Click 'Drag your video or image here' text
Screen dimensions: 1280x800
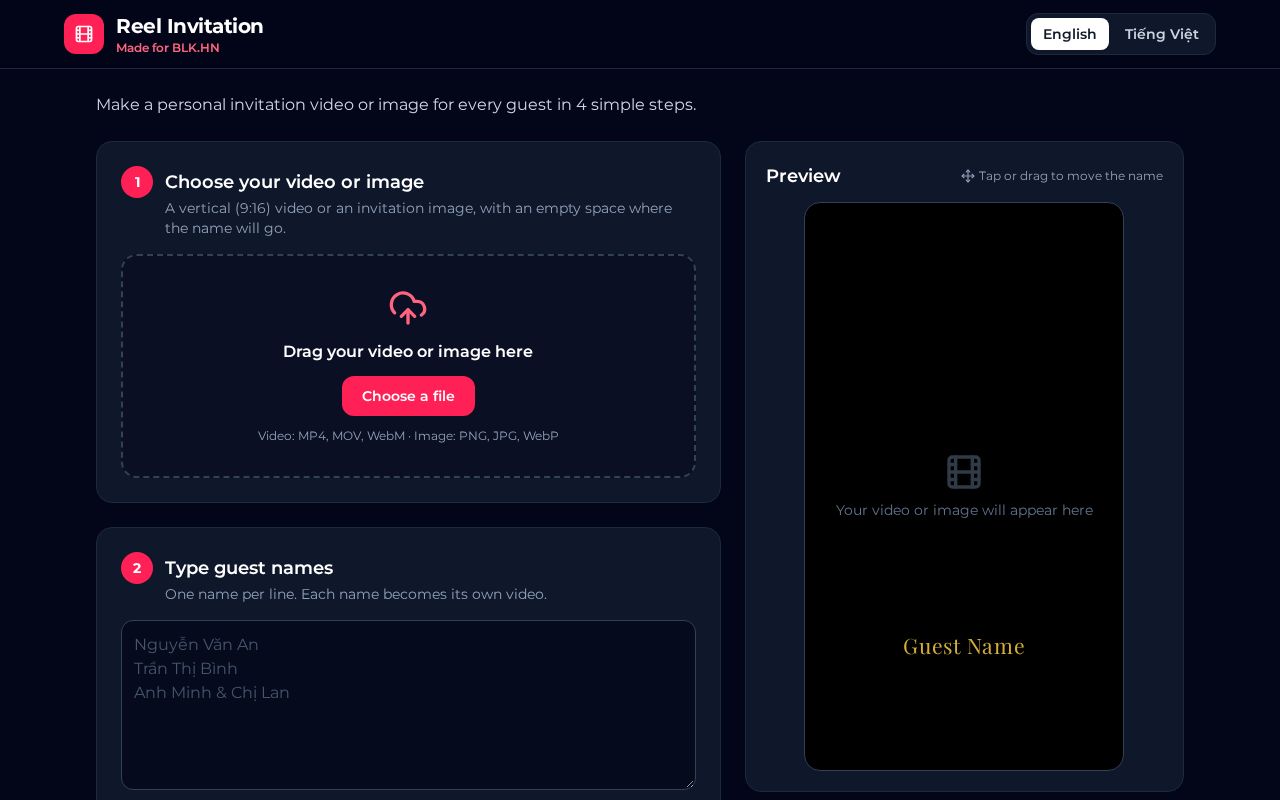pos(408,352)
